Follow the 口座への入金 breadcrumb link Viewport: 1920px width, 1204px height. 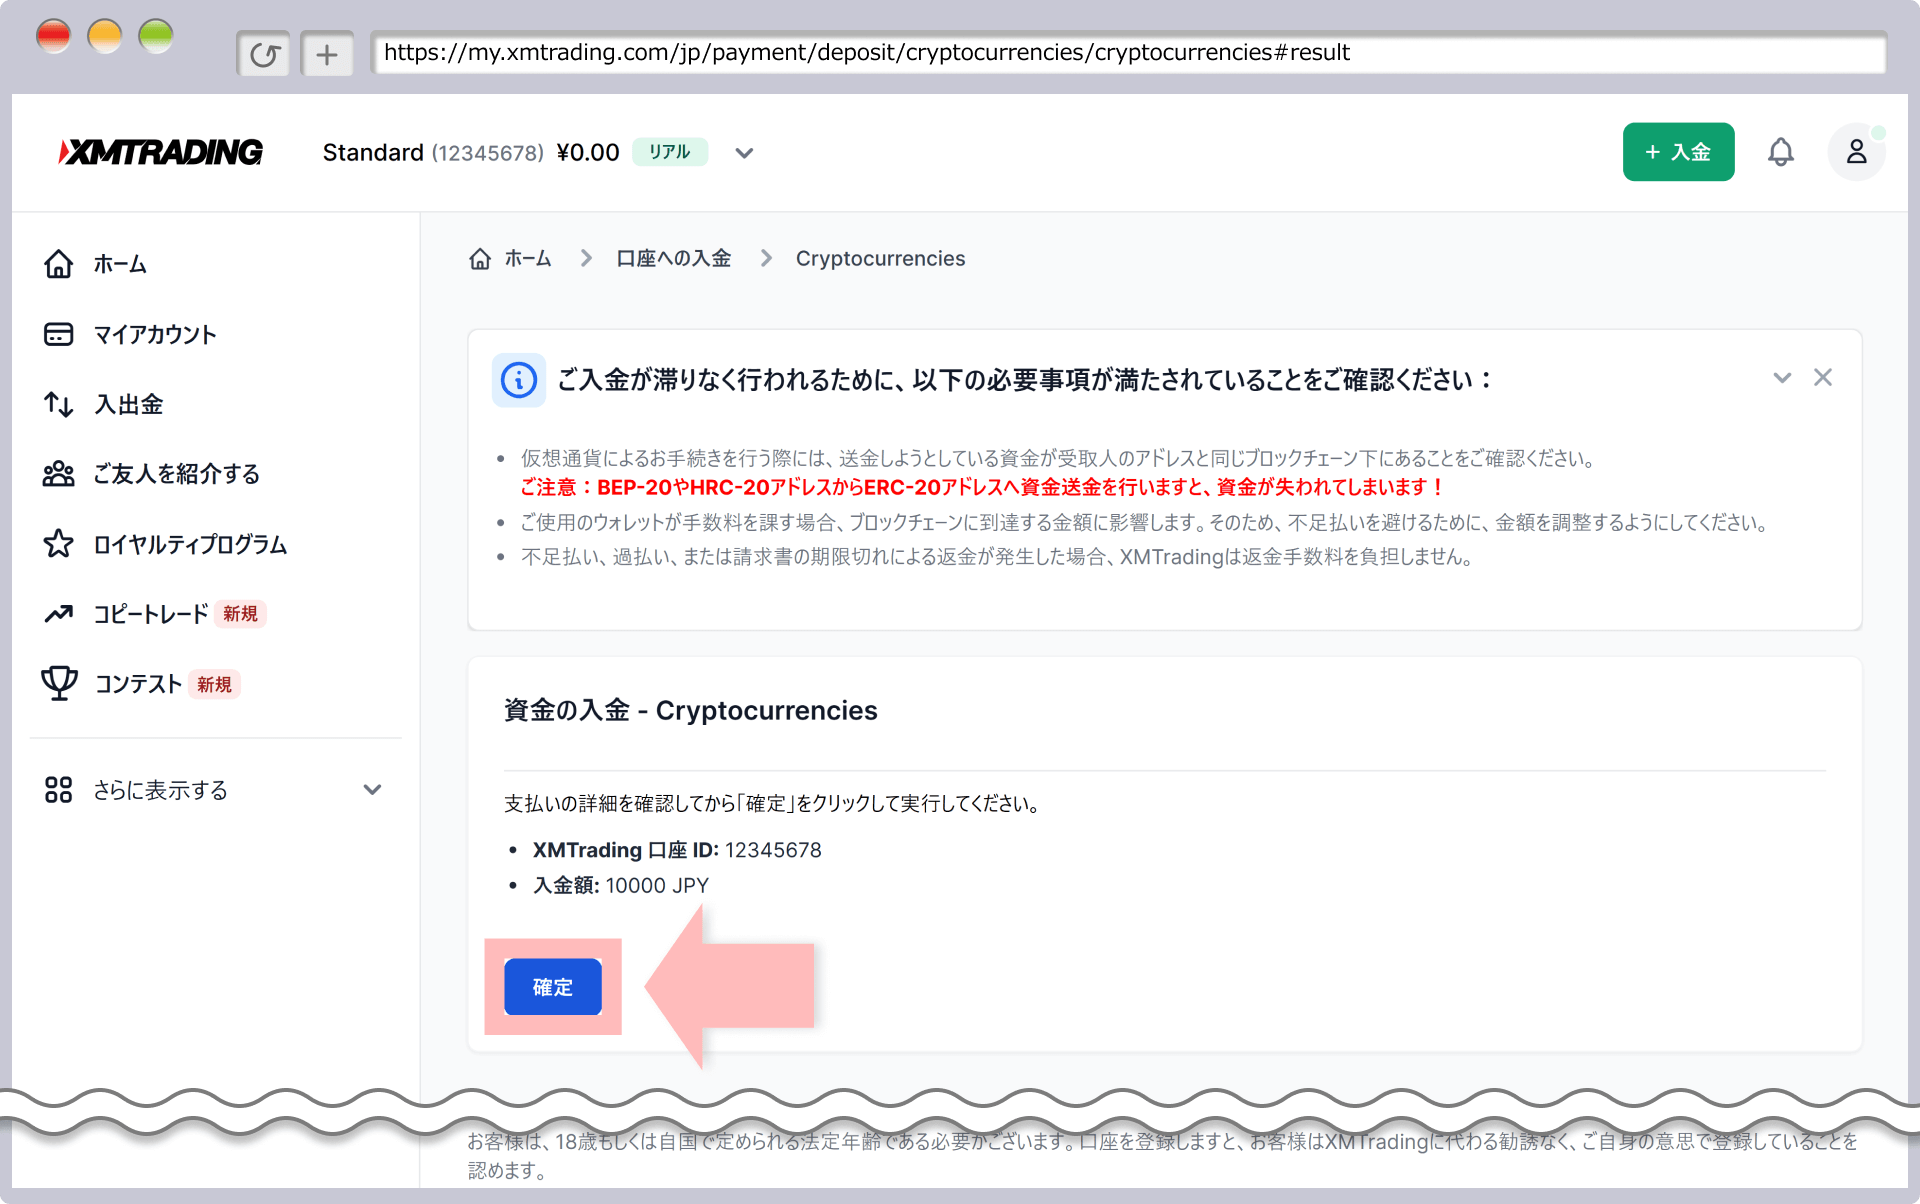pos(673,259)
